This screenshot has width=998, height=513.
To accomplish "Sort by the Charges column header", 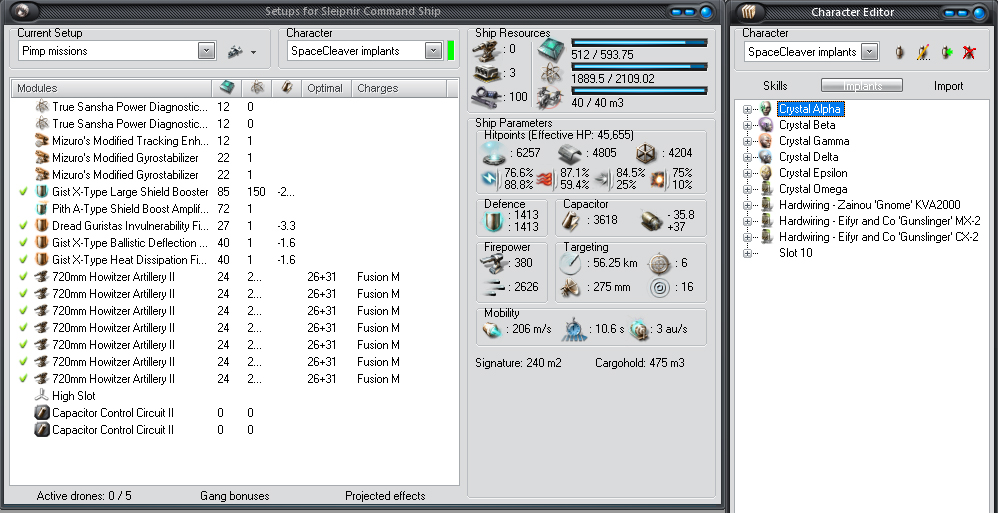I will tap(399, 88).
